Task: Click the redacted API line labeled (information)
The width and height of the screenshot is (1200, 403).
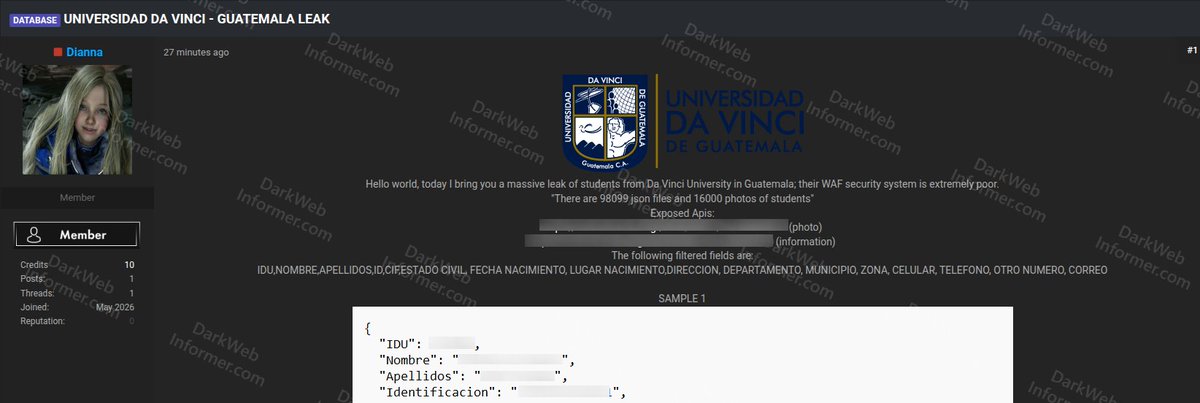Action: [680, 241]
